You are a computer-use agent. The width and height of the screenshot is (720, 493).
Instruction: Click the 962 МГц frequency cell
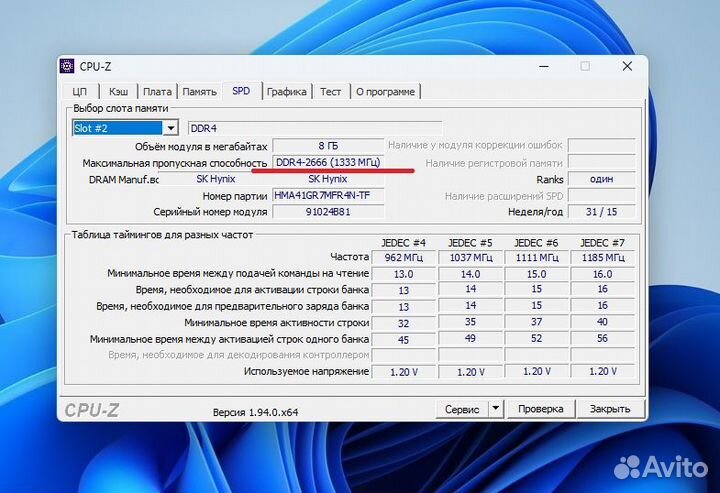click(x=403, y=258)
